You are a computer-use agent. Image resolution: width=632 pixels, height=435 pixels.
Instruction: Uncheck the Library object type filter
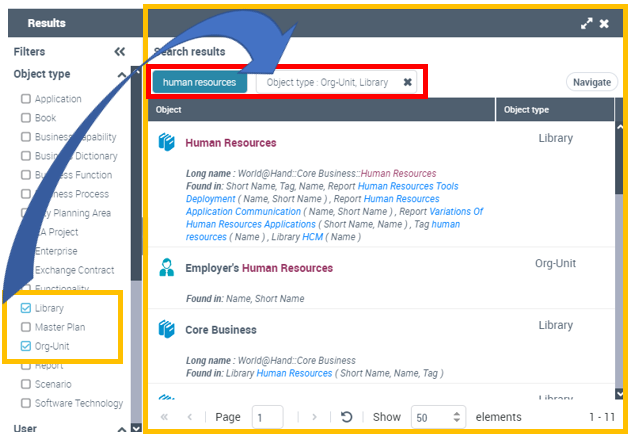coord(26,309)
